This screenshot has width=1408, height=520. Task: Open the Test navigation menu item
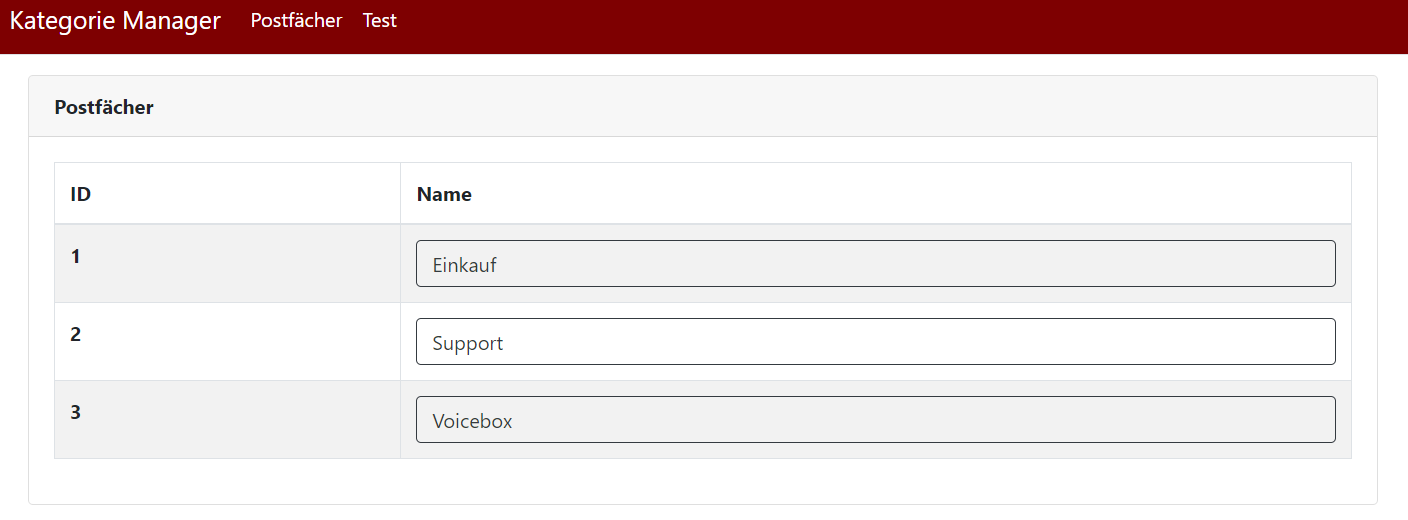pyautogui.click(x=380, y=21)
